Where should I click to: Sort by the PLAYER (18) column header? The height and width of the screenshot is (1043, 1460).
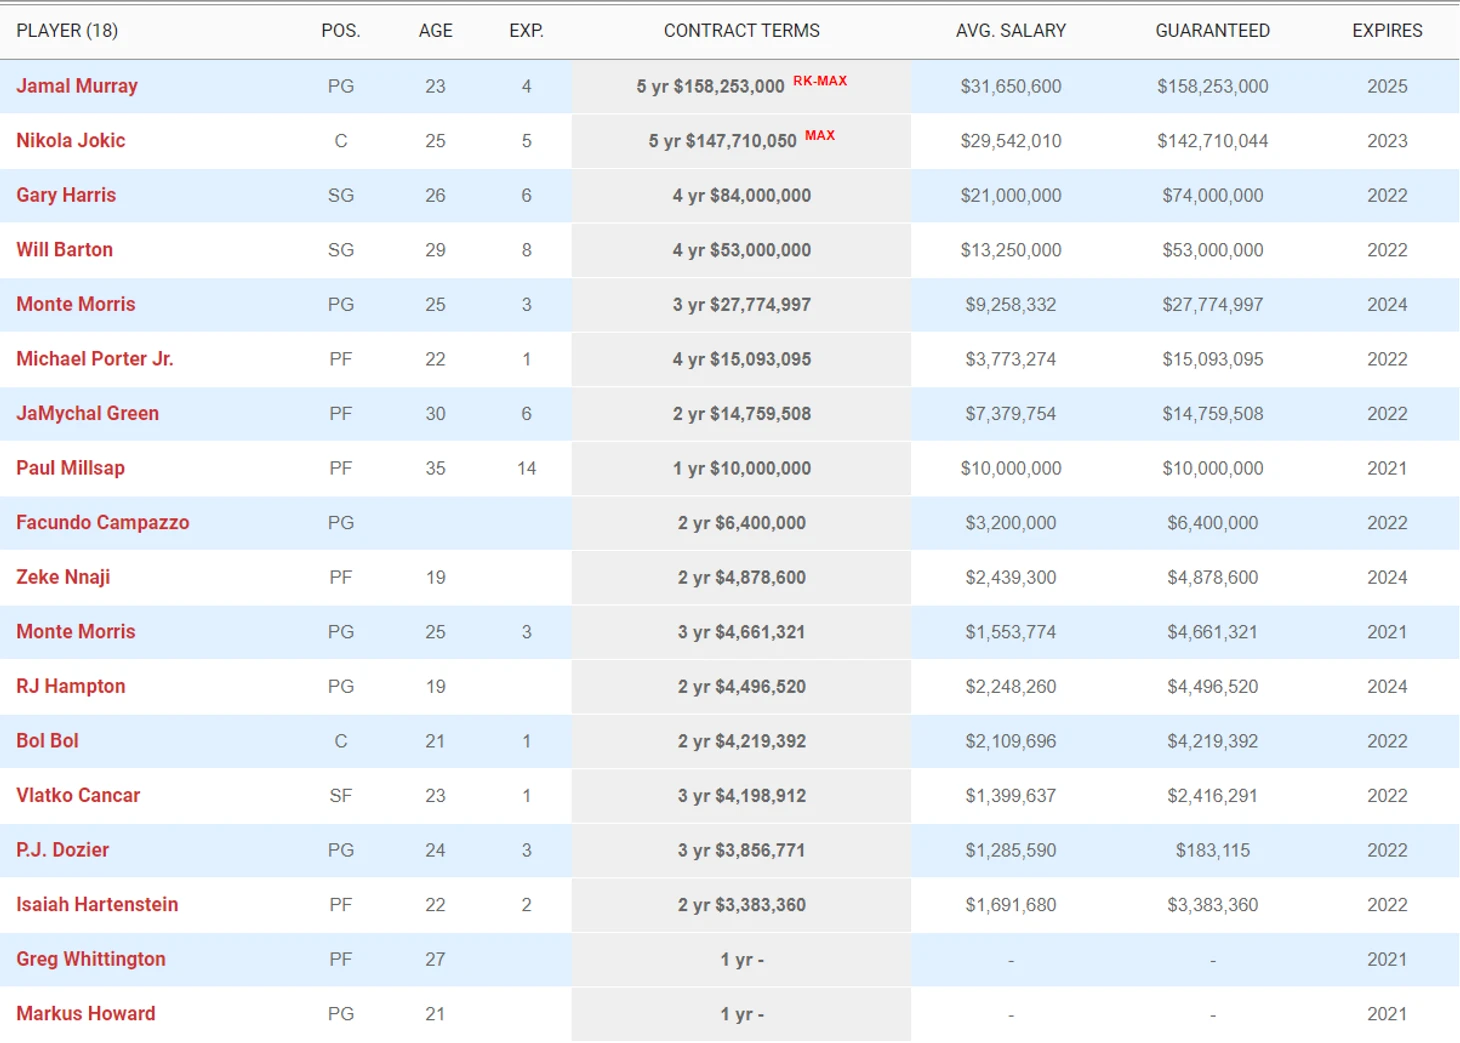[67, 31]
